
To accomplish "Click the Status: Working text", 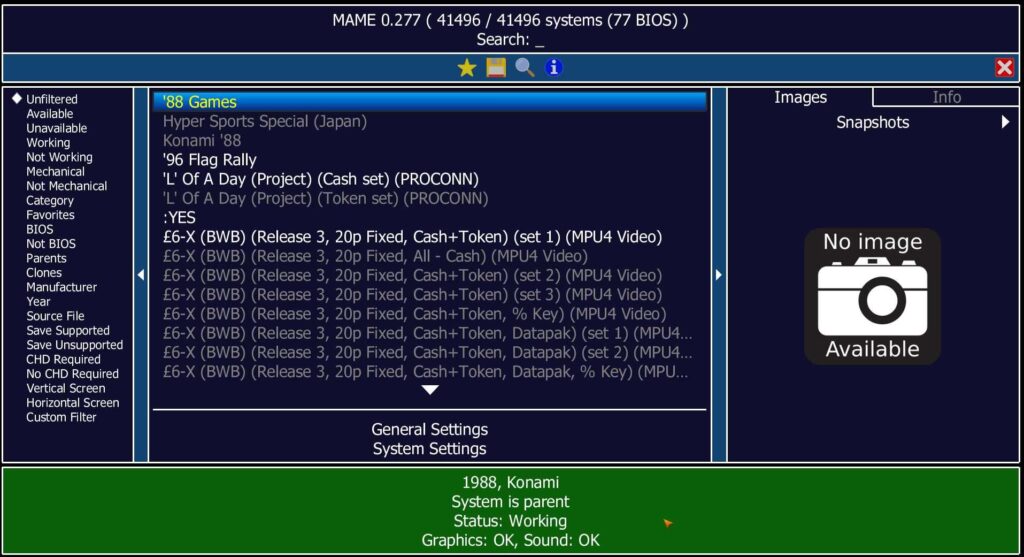I will coord(510,521).
